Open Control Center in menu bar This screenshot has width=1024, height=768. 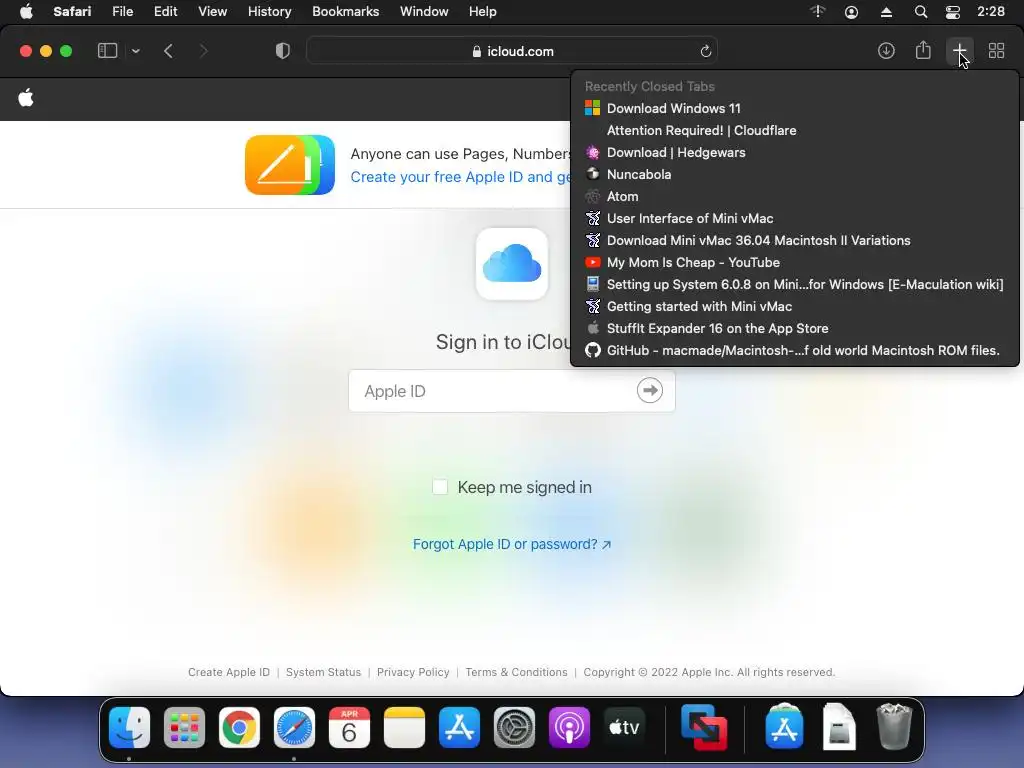pyautogui.click(x=953, y=12)
